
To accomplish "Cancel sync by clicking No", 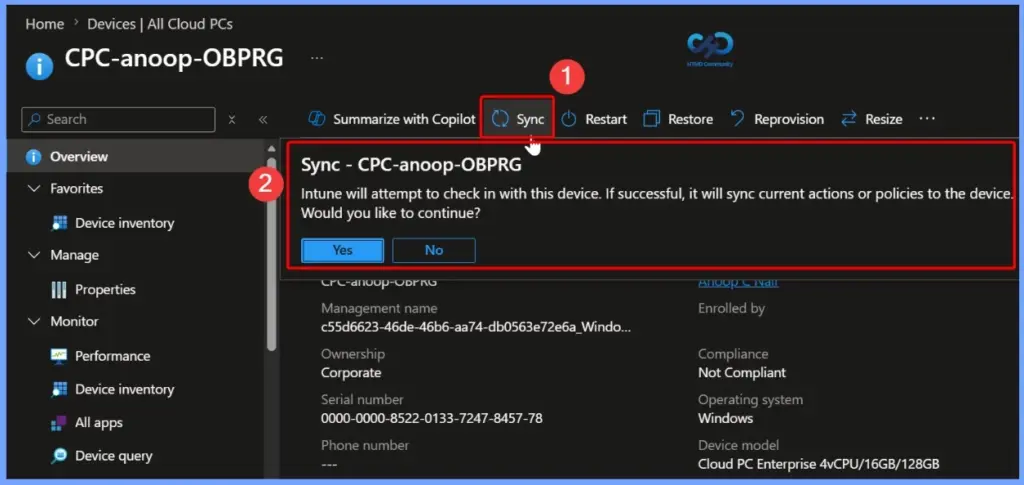I will (x=434, y=250).
